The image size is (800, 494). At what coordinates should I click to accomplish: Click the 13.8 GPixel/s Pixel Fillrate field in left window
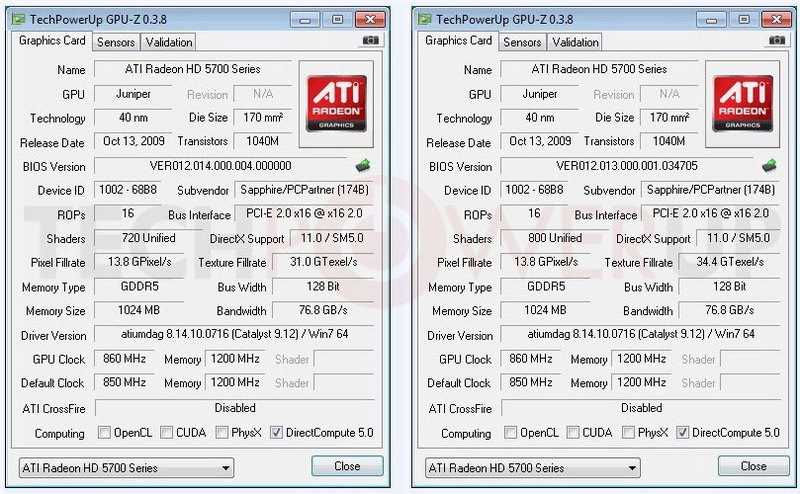(x=139, y=262)
